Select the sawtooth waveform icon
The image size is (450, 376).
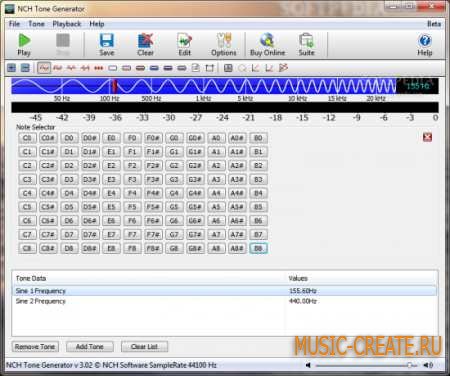tap(85, 68)
